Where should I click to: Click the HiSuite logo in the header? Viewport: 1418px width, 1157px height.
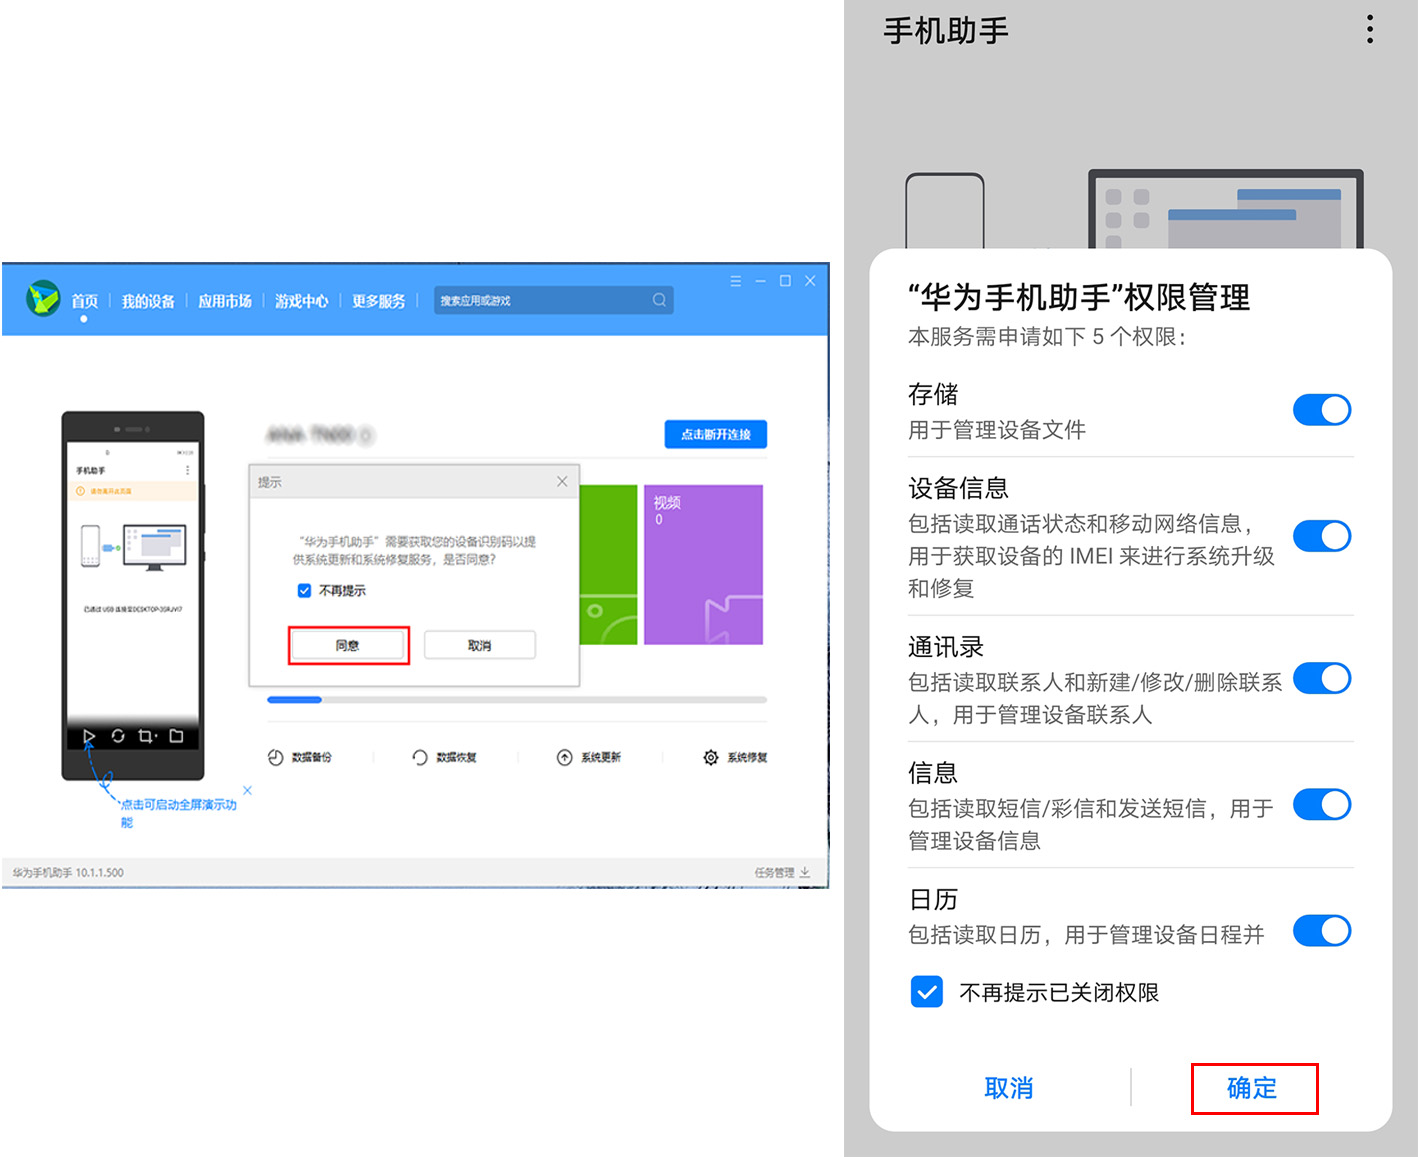click(x=43, y=298)
